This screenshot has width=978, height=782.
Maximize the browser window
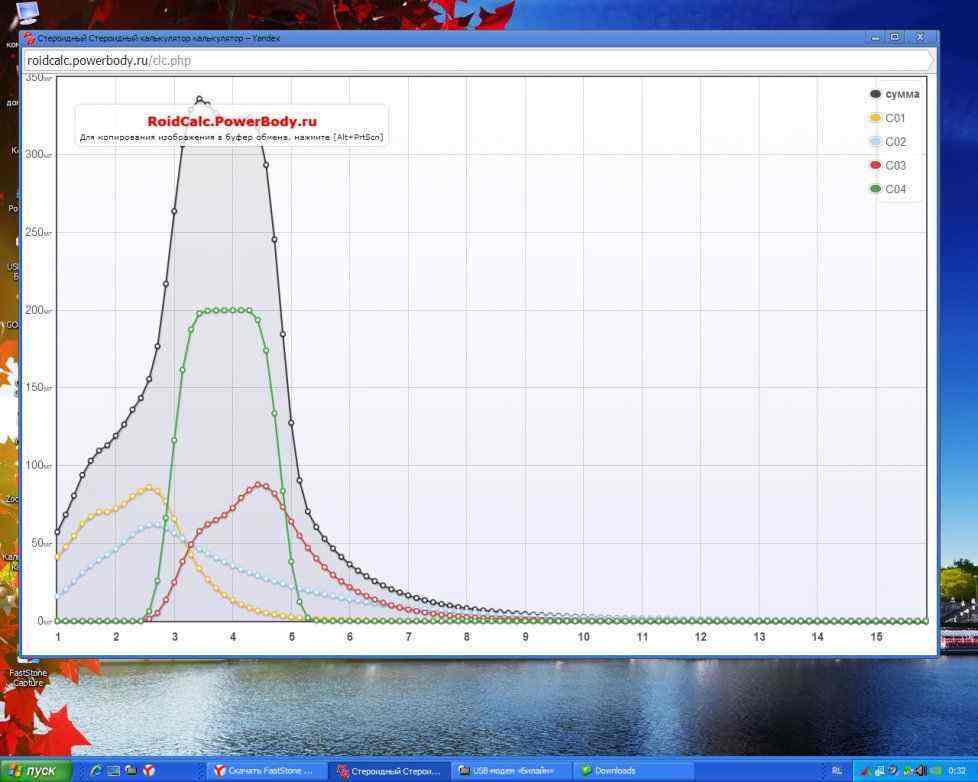895,38
